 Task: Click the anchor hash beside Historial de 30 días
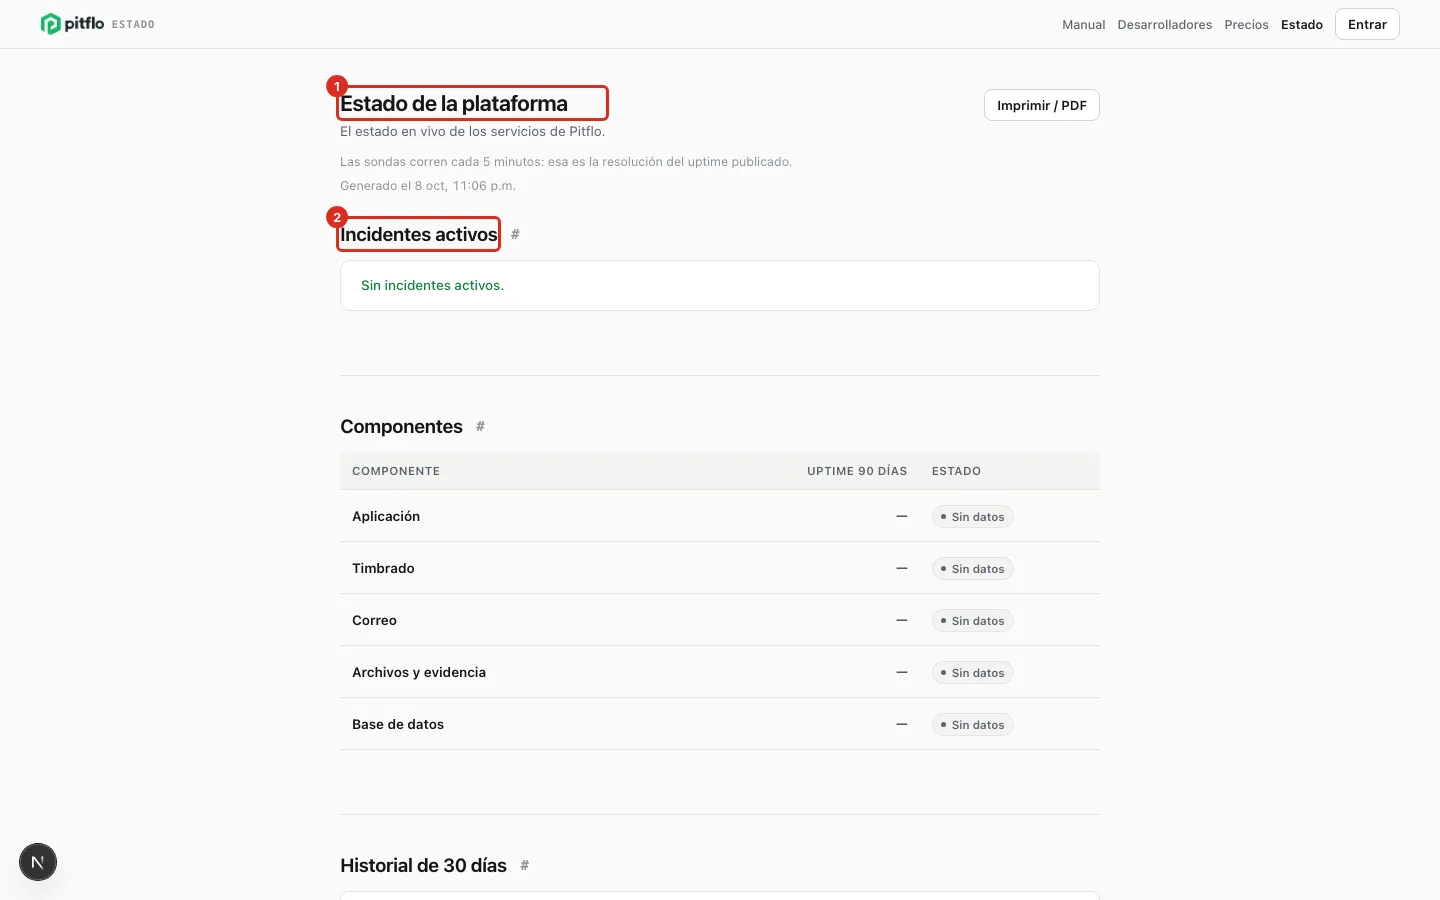[x=524, y=865]
